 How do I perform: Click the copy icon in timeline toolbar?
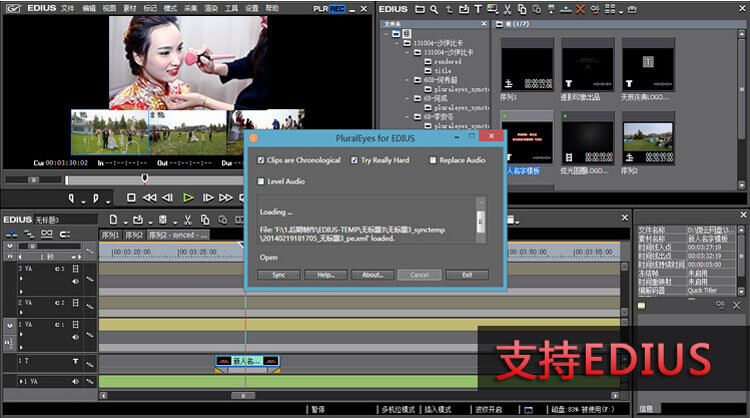tap(205, 220)
